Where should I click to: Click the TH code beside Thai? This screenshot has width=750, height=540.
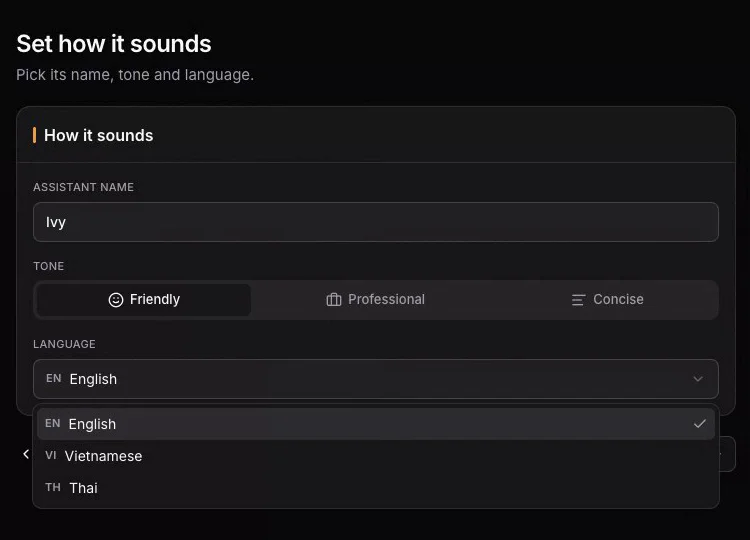(x=53, y=487)
